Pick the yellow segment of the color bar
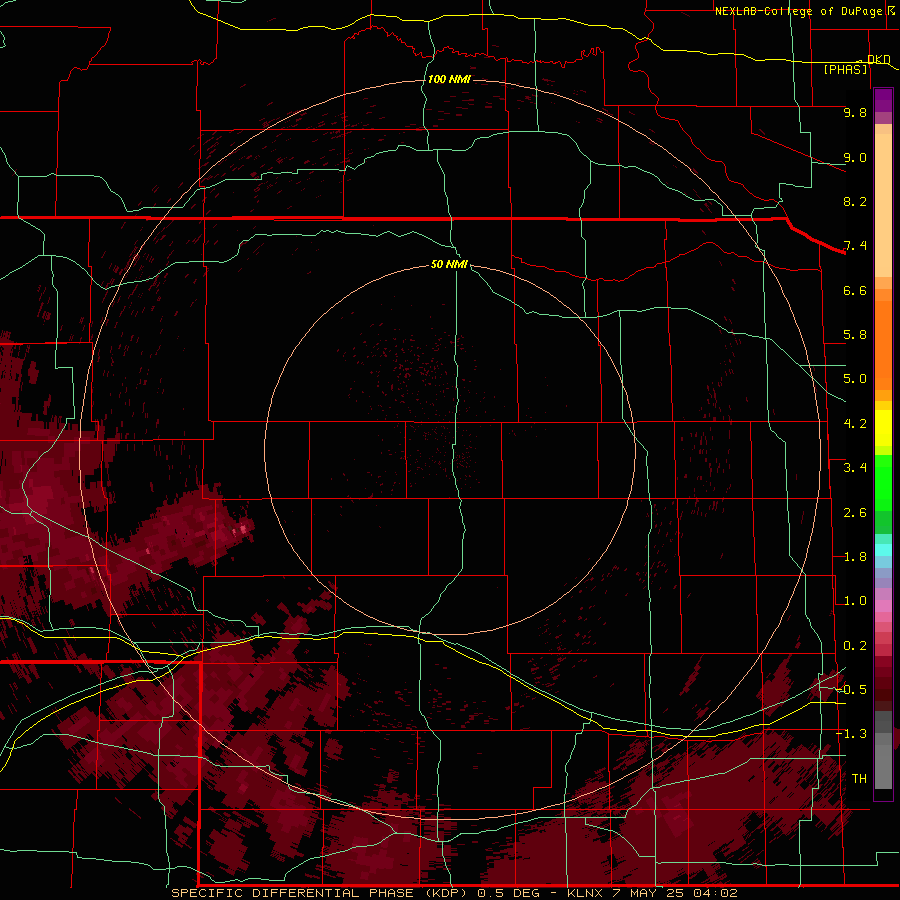The image size is (900, 900). point(883,428)
